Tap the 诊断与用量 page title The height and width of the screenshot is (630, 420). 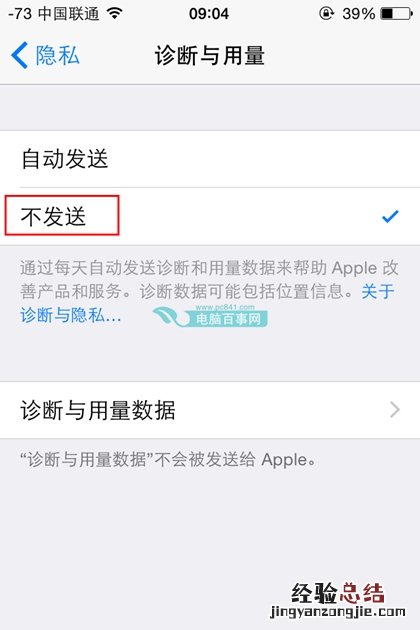(210, 55)
